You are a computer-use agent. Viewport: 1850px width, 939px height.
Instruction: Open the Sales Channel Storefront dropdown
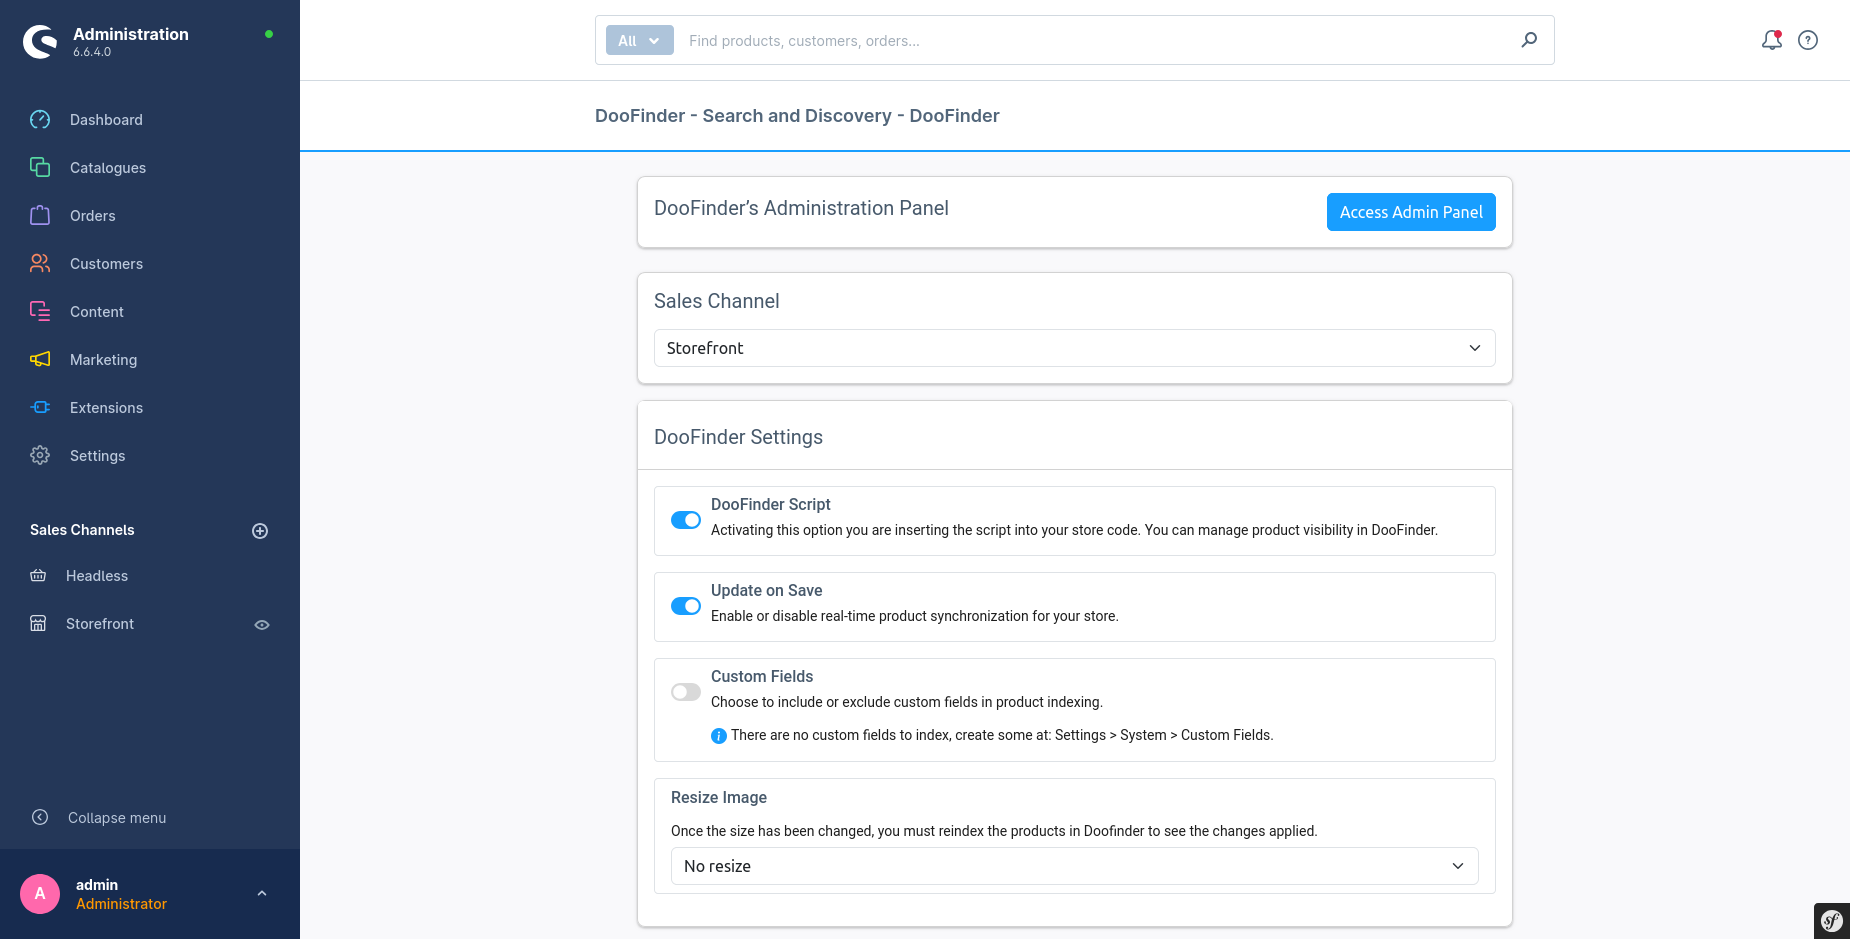1075,348
